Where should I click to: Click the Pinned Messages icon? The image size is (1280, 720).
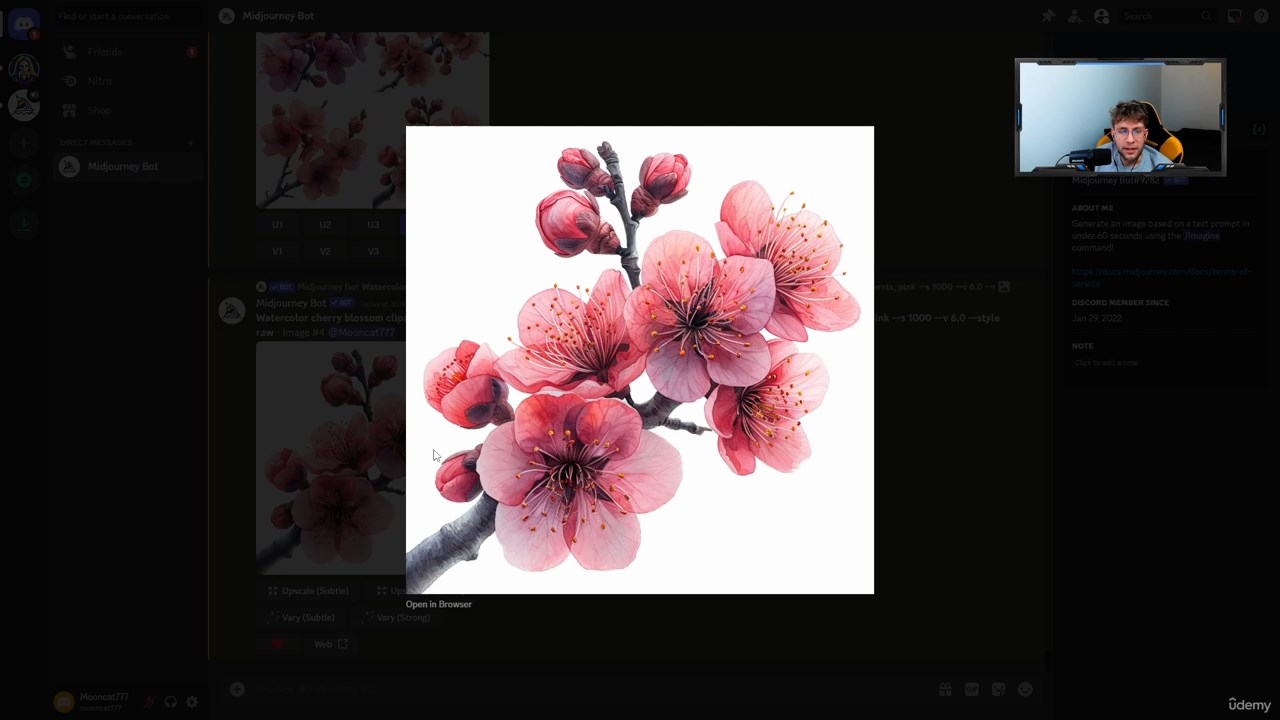pos(1048,16)
